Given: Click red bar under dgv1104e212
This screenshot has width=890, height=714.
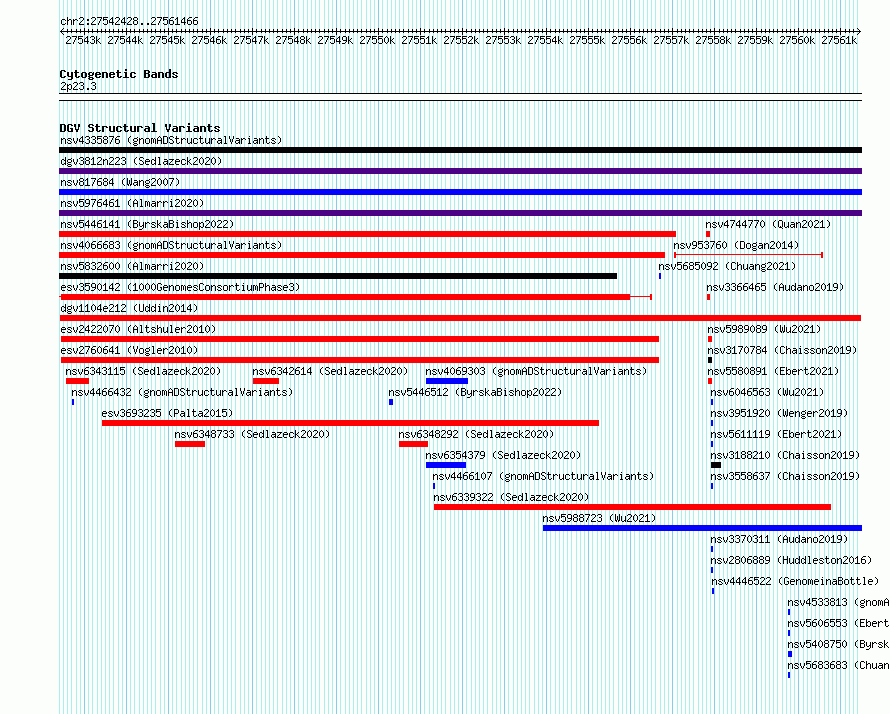Looking at the screenshot, I should click(460, 318).
